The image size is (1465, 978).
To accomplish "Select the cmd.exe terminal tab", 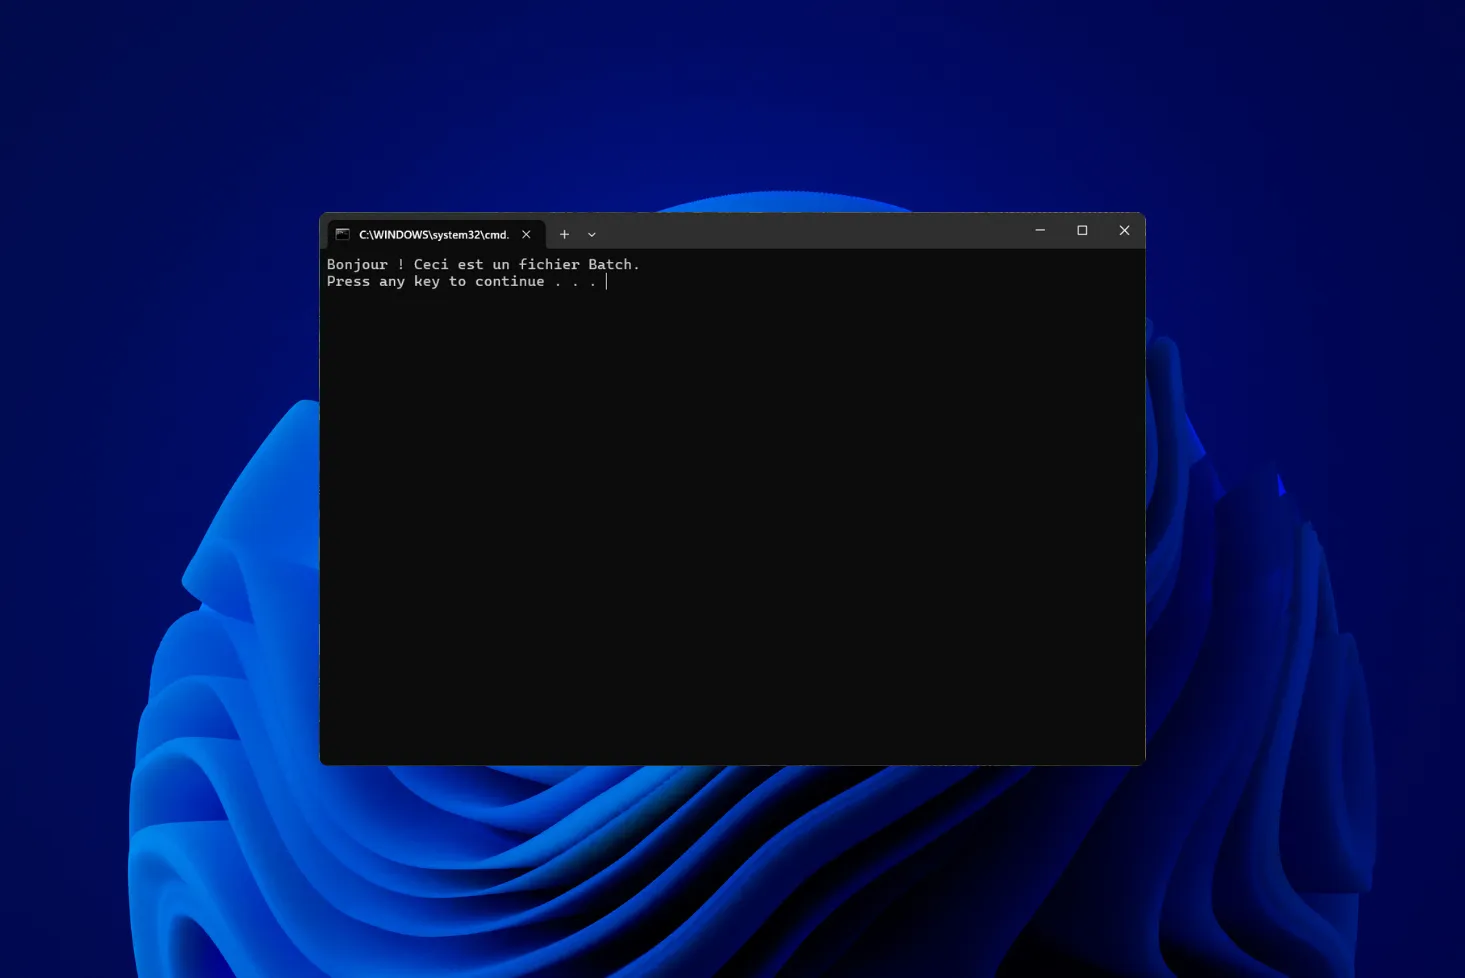I will pyautogui.click(x=436, y=234).
